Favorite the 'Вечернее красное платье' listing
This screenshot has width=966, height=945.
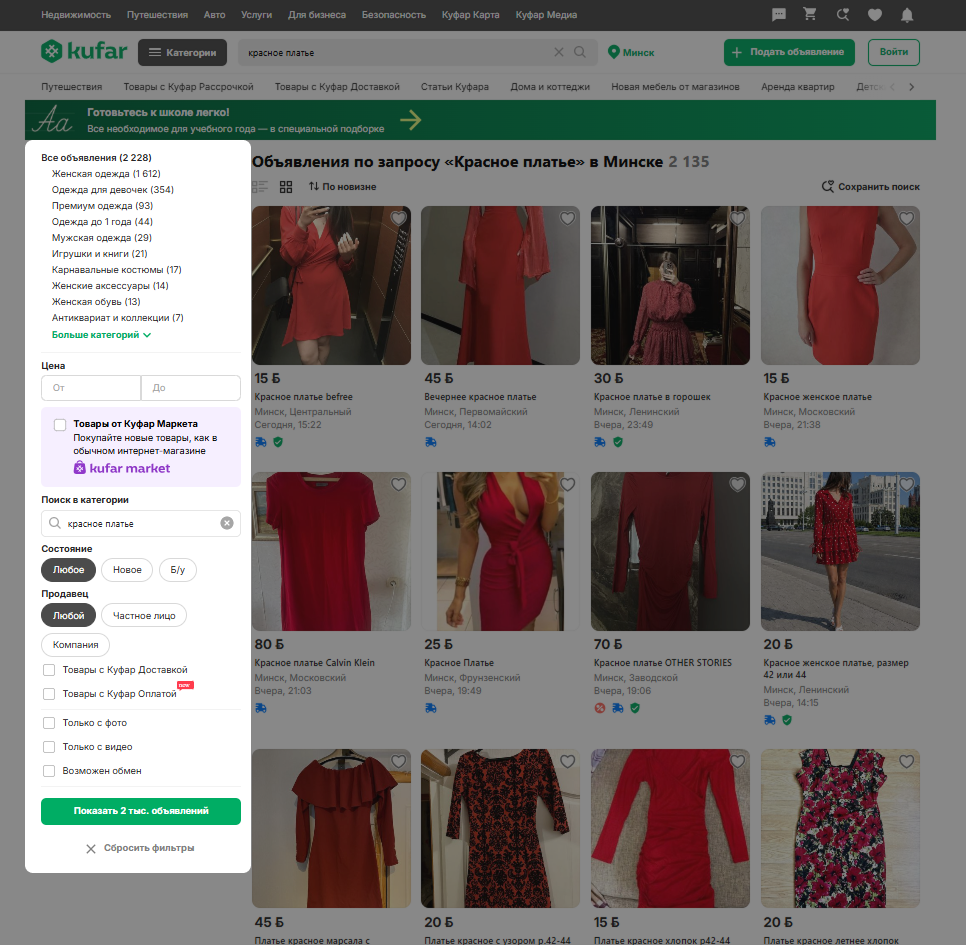[567, 218]
